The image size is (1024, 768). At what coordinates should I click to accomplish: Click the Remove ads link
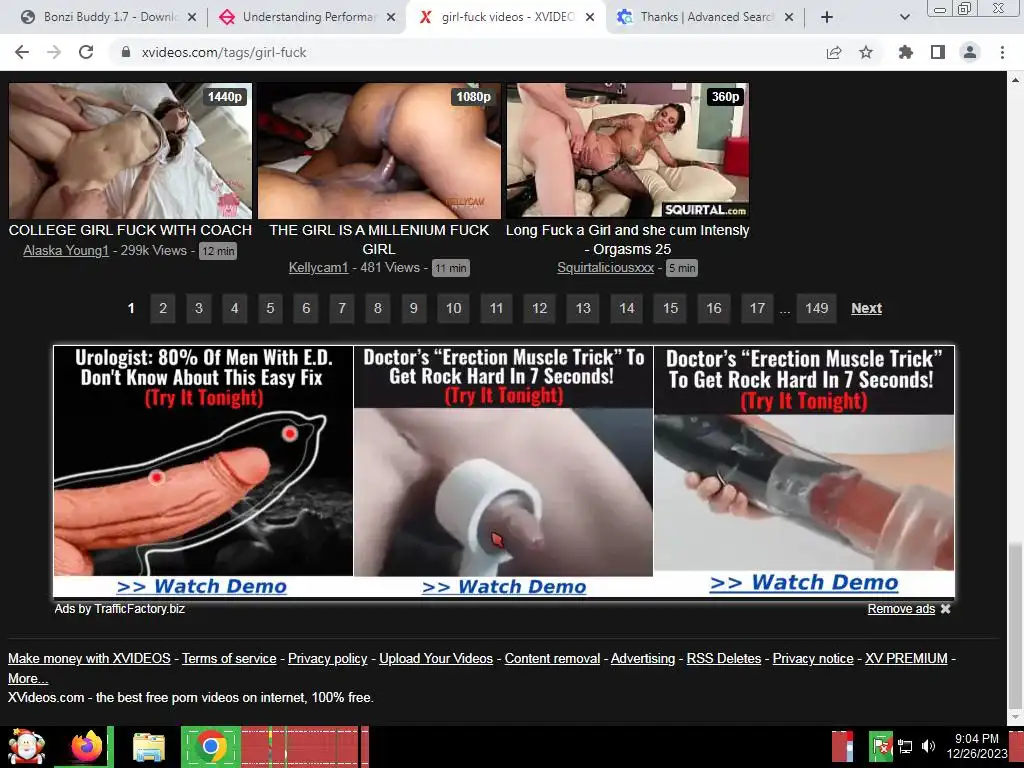click(901, 609)
